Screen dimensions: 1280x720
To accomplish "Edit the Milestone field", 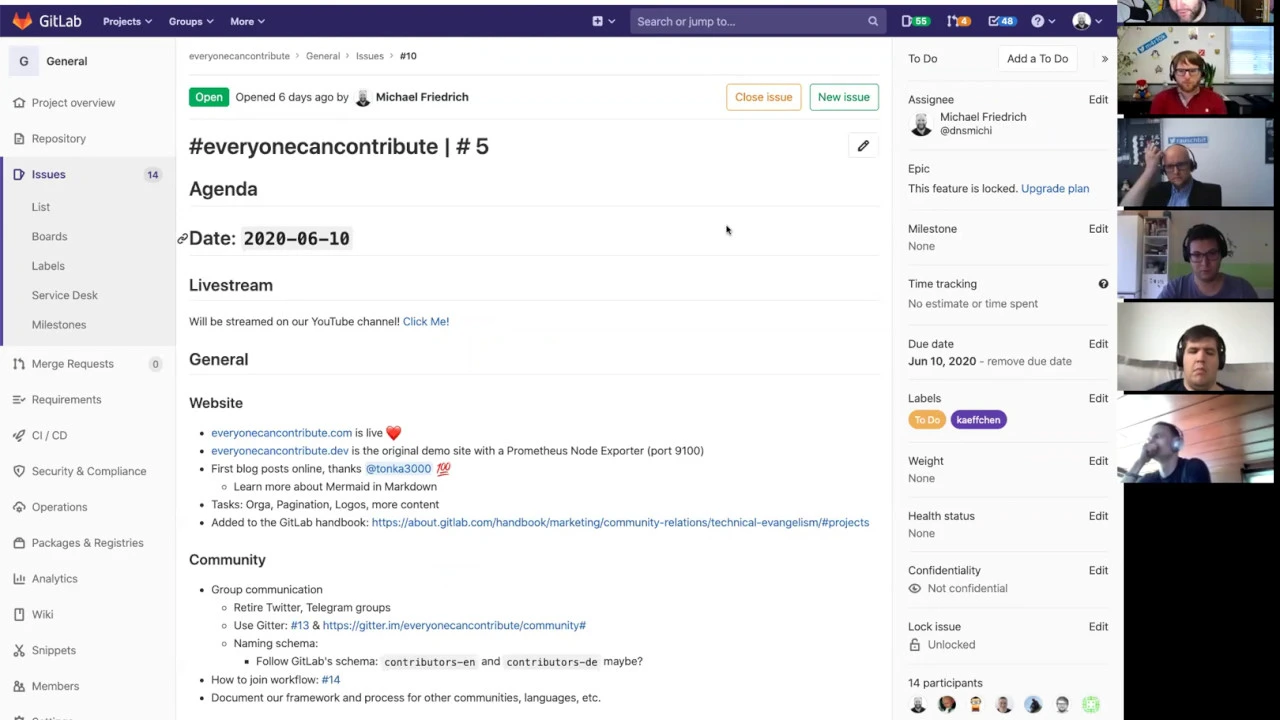I will [1098, 229].
